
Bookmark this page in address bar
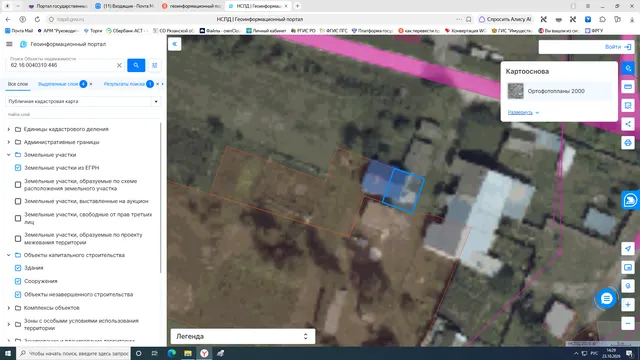469,19
